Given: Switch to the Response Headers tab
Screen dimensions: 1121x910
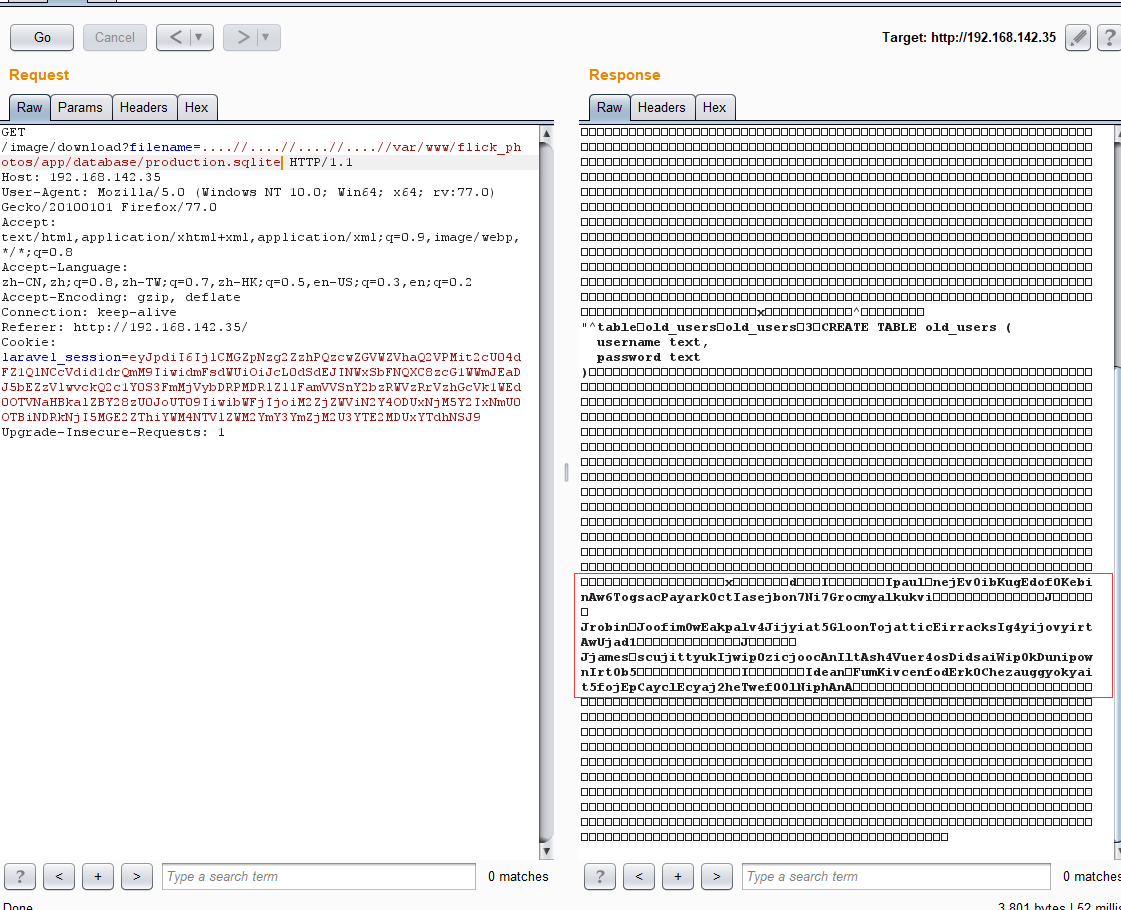Looking at the screenshot, I should [661, 107].
